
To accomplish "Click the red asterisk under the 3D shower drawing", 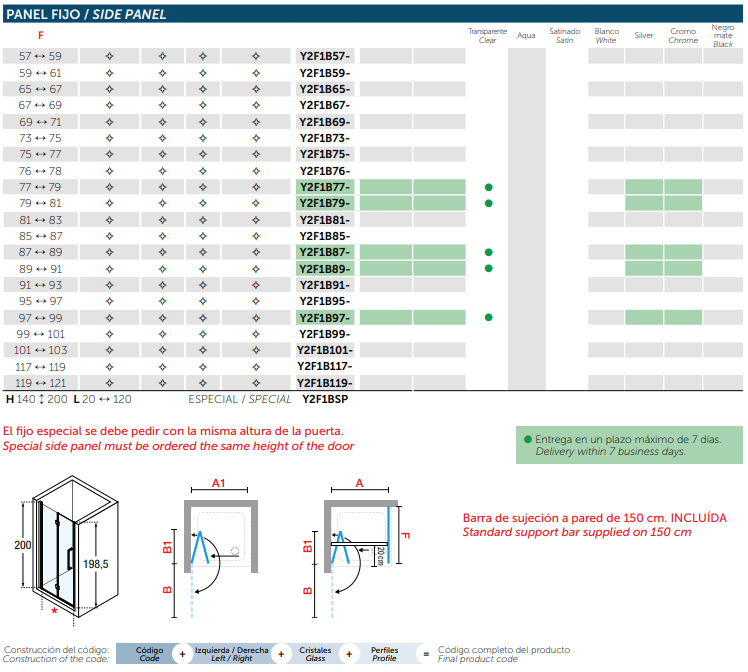I will (54, 608).
